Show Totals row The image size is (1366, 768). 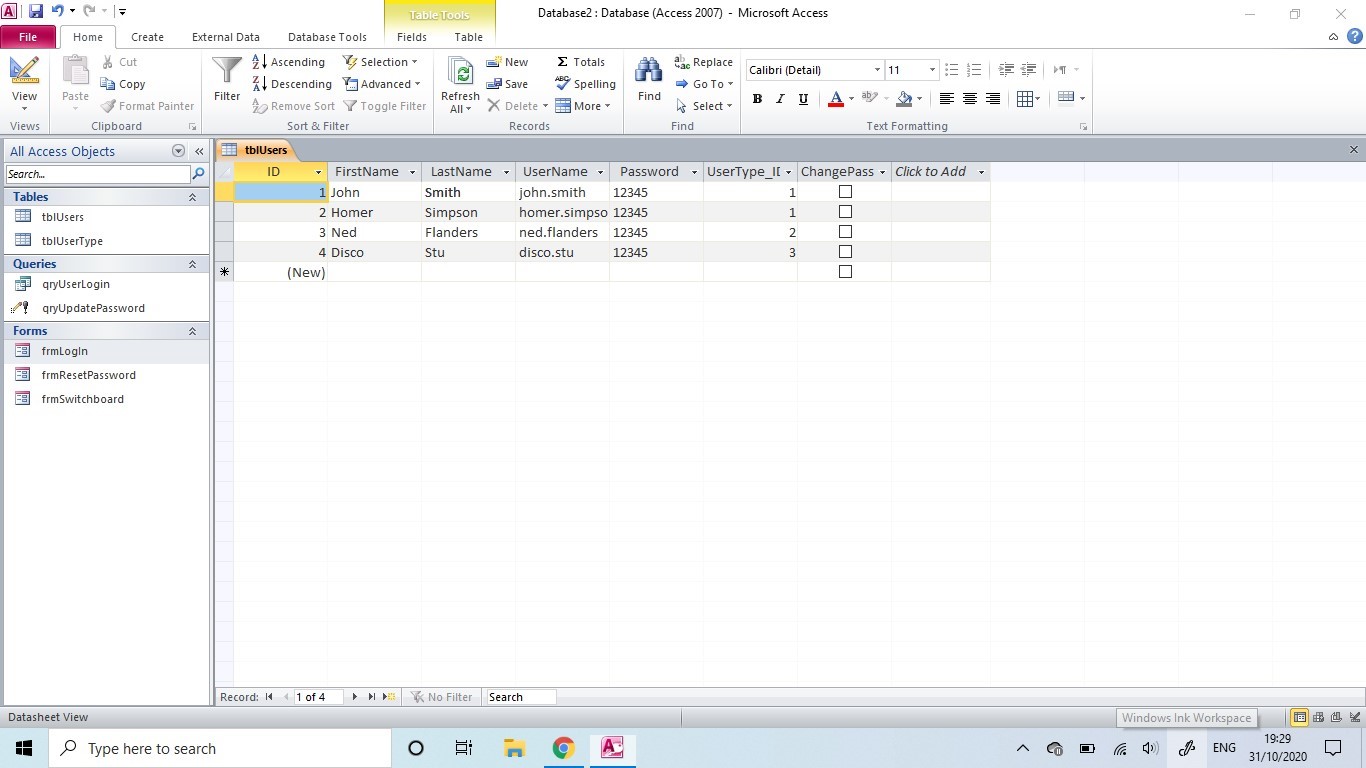[x=580, y=62]
